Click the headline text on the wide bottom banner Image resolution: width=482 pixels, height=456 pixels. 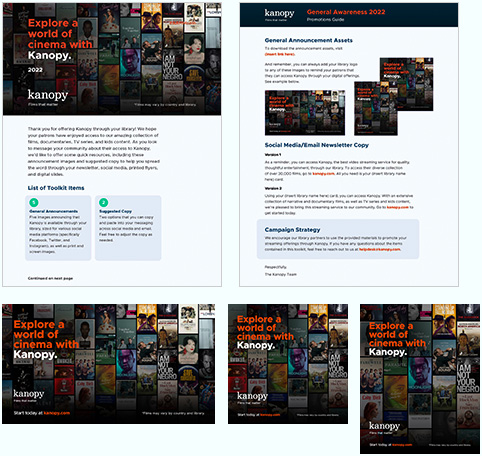click(46, 340)
